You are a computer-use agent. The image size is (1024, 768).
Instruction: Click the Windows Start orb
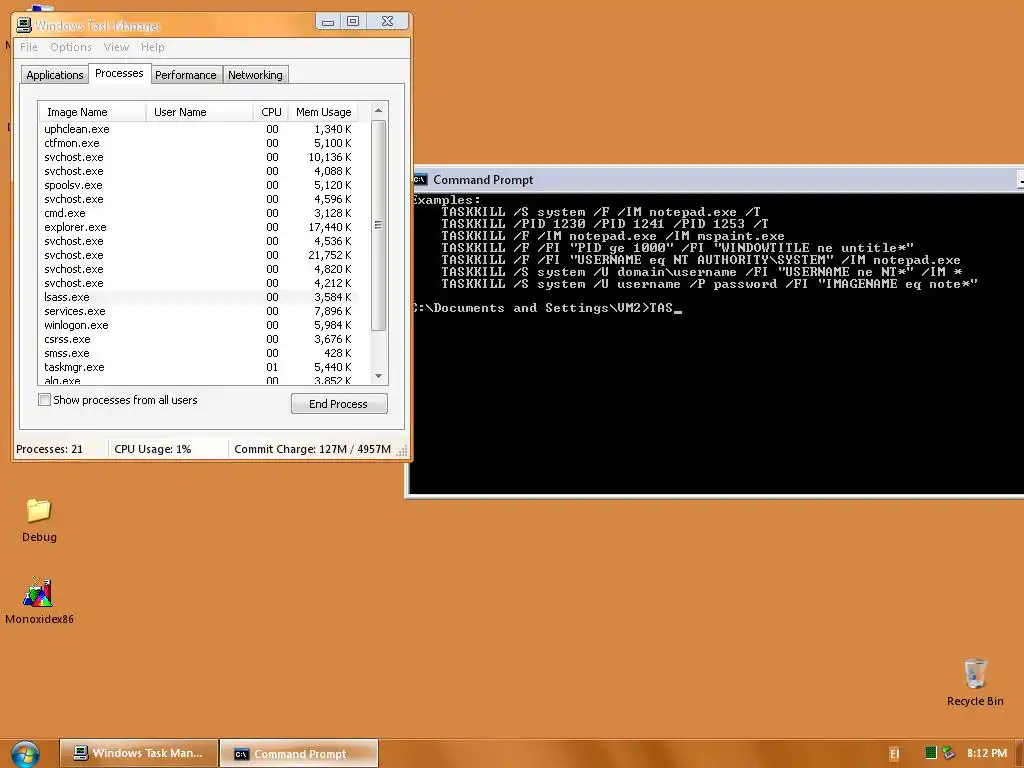[25, 754]
